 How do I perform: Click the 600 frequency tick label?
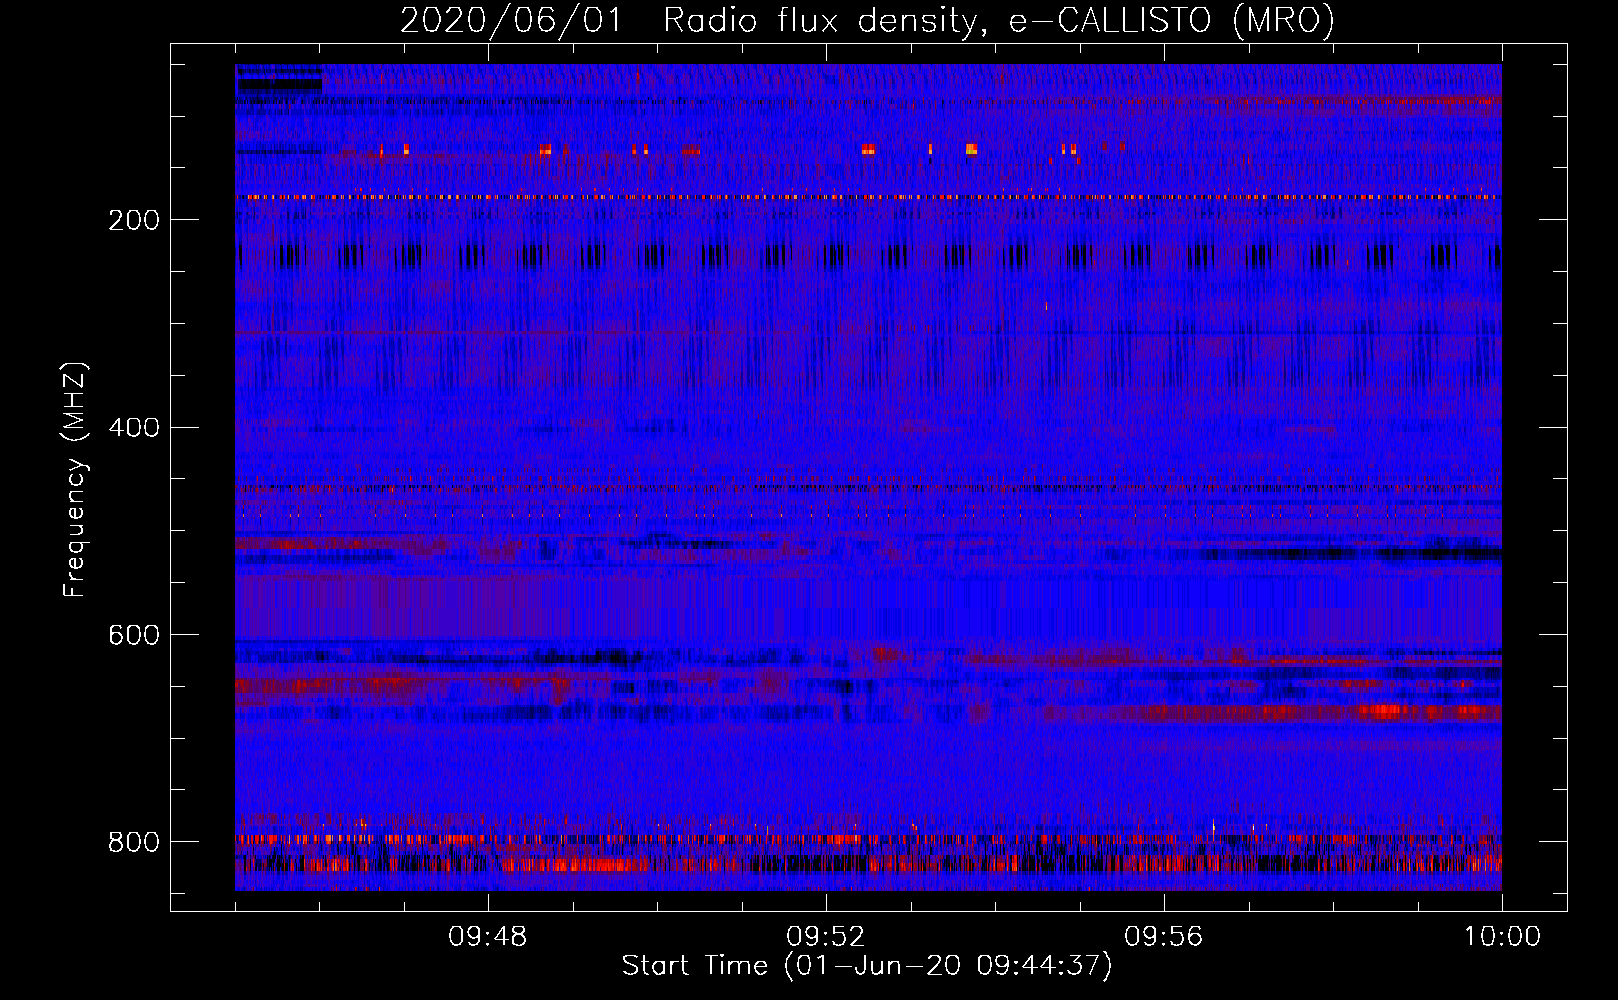[x=133, y=636]
